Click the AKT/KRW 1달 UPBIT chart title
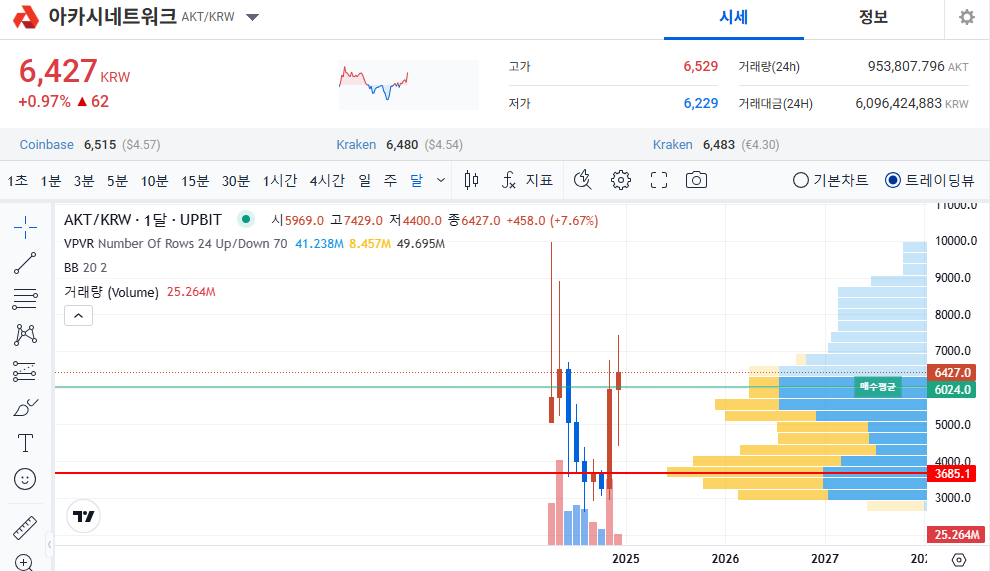The height and width of the screenshot is (571, 990). pos(143,220)
